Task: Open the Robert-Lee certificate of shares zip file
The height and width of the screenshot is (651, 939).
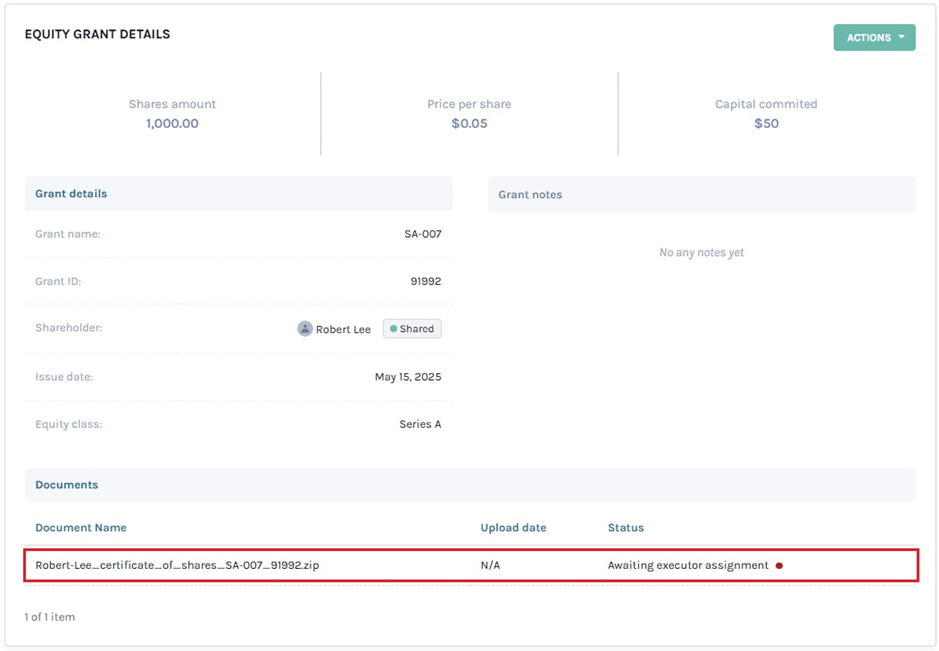Action: [x=177, y=566]
